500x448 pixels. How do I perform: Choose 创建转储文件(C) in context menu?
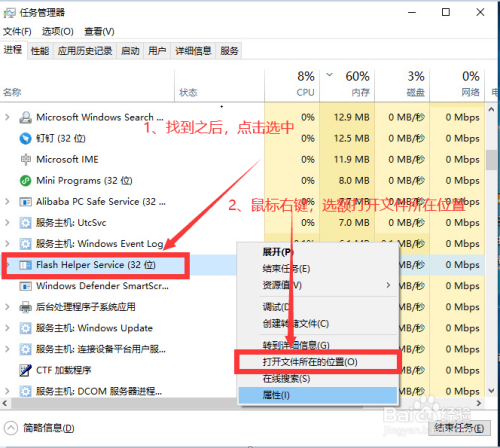tap(318, 324)
